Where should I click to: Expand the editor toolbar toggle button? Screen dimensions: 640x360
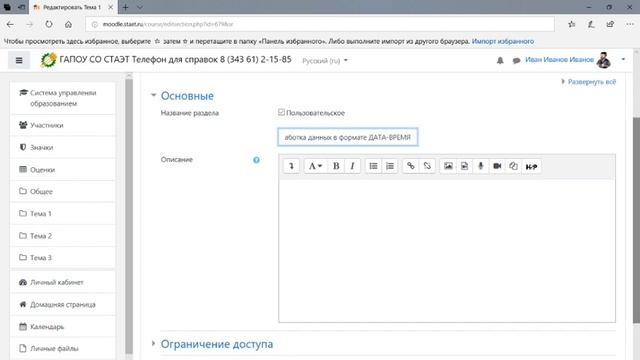point(291,166)
